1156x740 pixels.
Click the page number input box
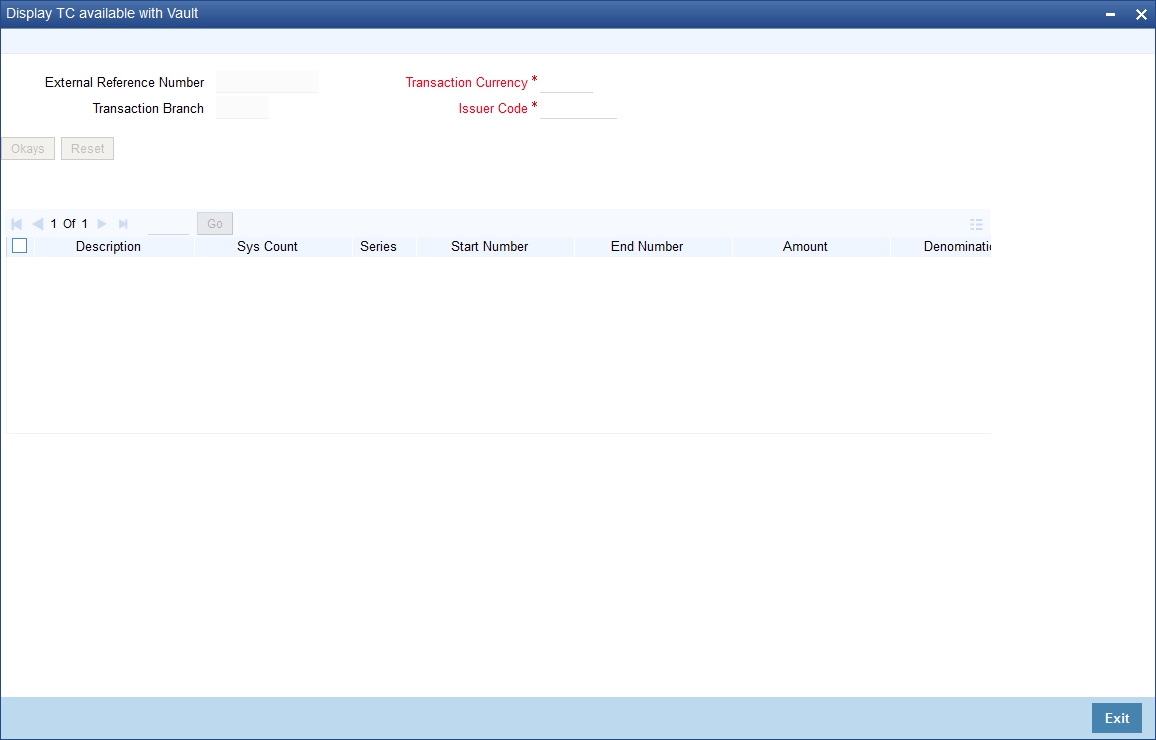(168, 223)
